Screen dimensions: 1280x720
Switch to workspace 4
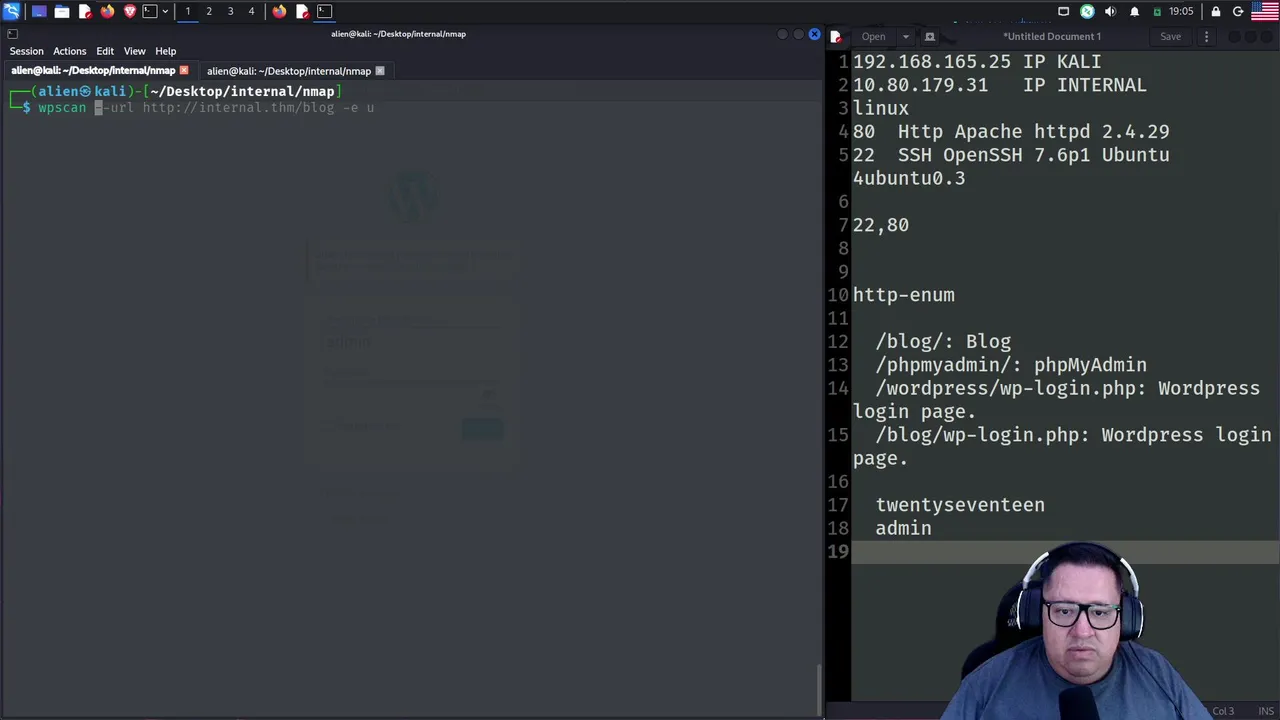tap(251, 11)
